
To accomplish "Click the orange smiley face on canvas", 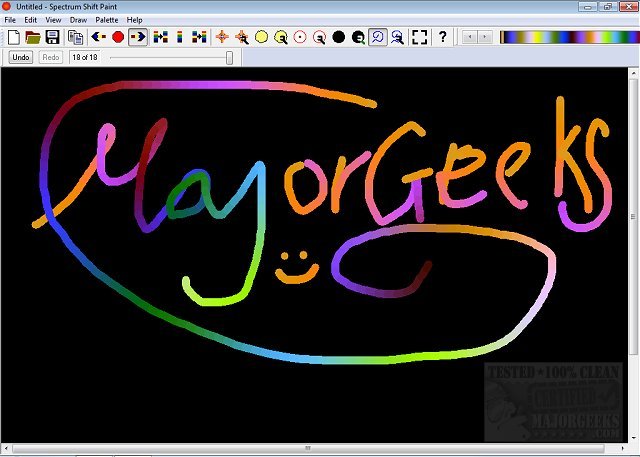I will (x=297, y=268).
